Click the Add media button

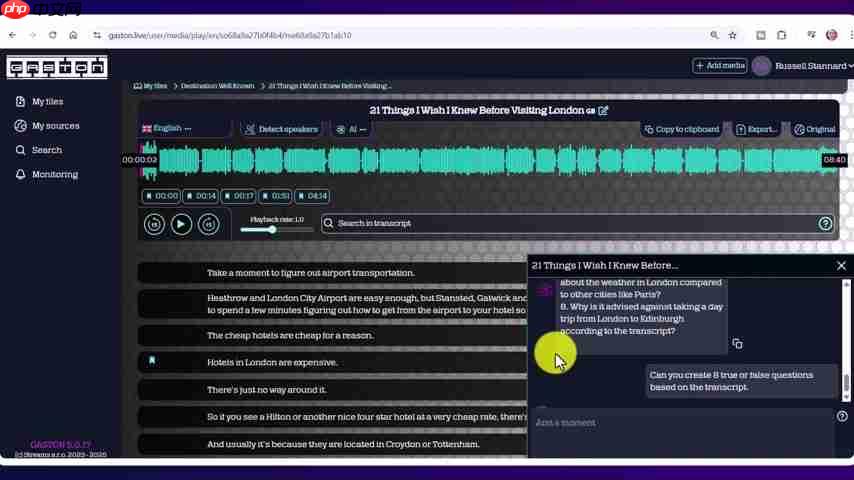[719, 66]
